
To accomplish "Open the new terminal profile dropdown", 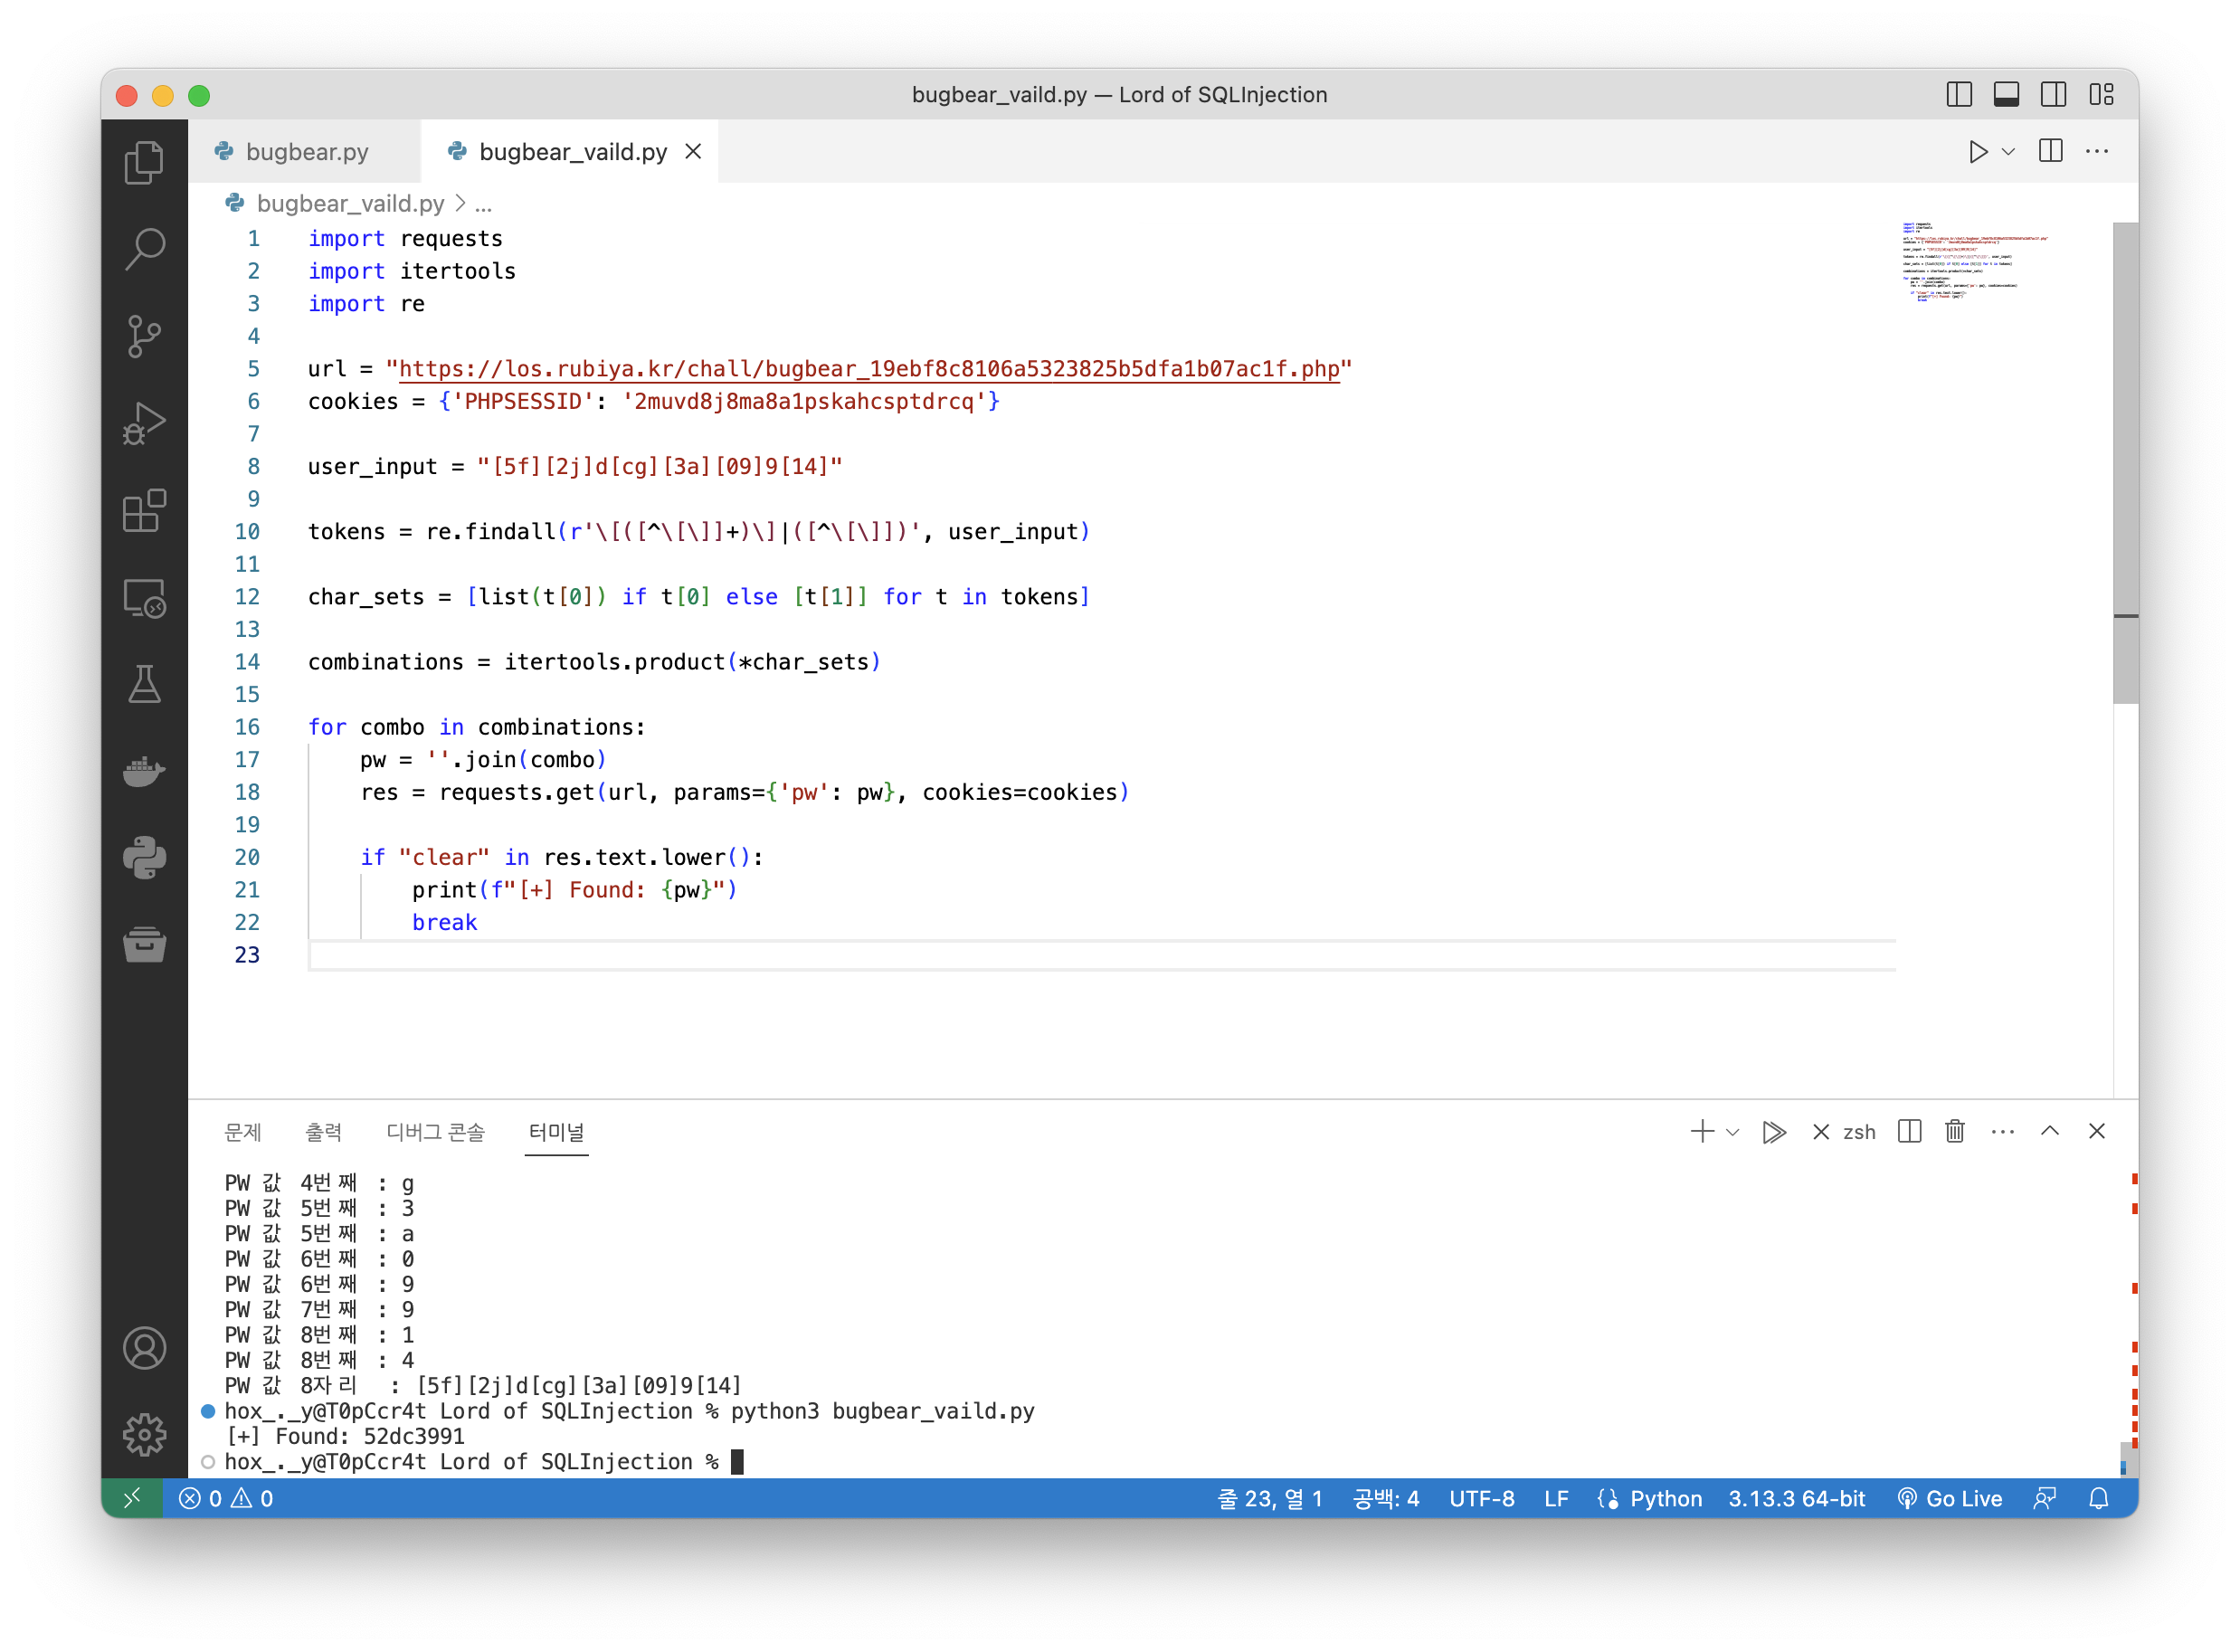I will [x=1733, y=1132].
